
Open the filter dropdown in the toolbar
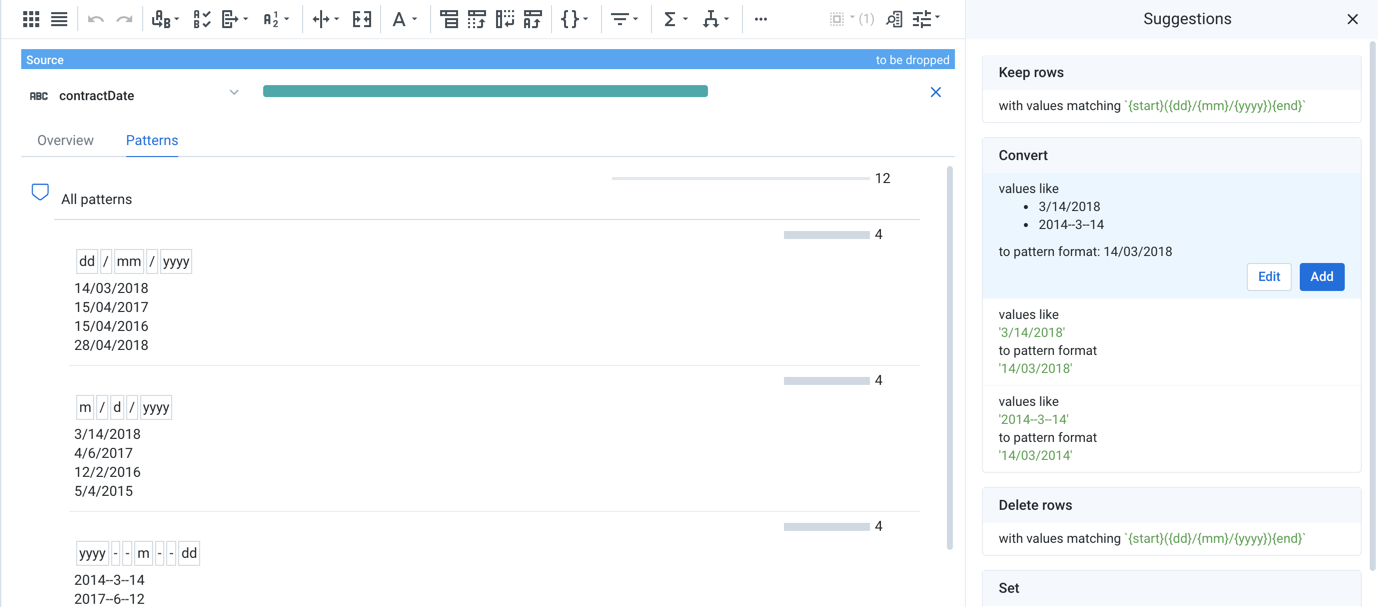point(620,18)
